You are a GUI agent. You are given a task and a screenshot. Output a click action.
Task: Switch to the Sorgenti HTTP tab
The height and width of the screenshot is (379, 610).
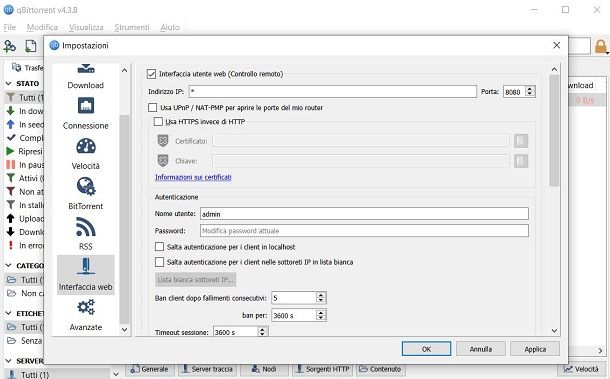tap(323, 369)
